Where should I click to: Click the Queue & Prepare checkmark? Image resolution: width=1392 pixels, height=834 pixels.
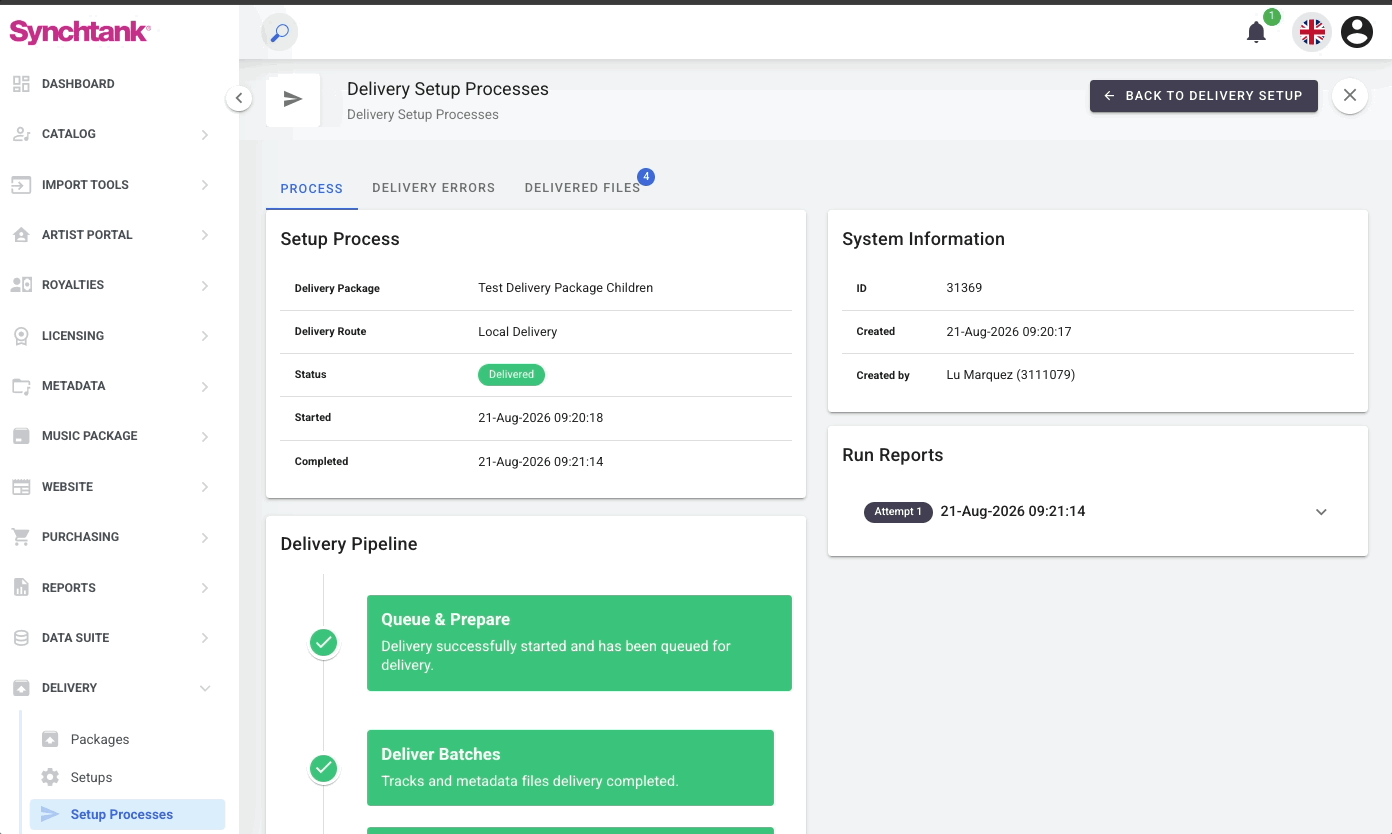[x=323, y=643]
